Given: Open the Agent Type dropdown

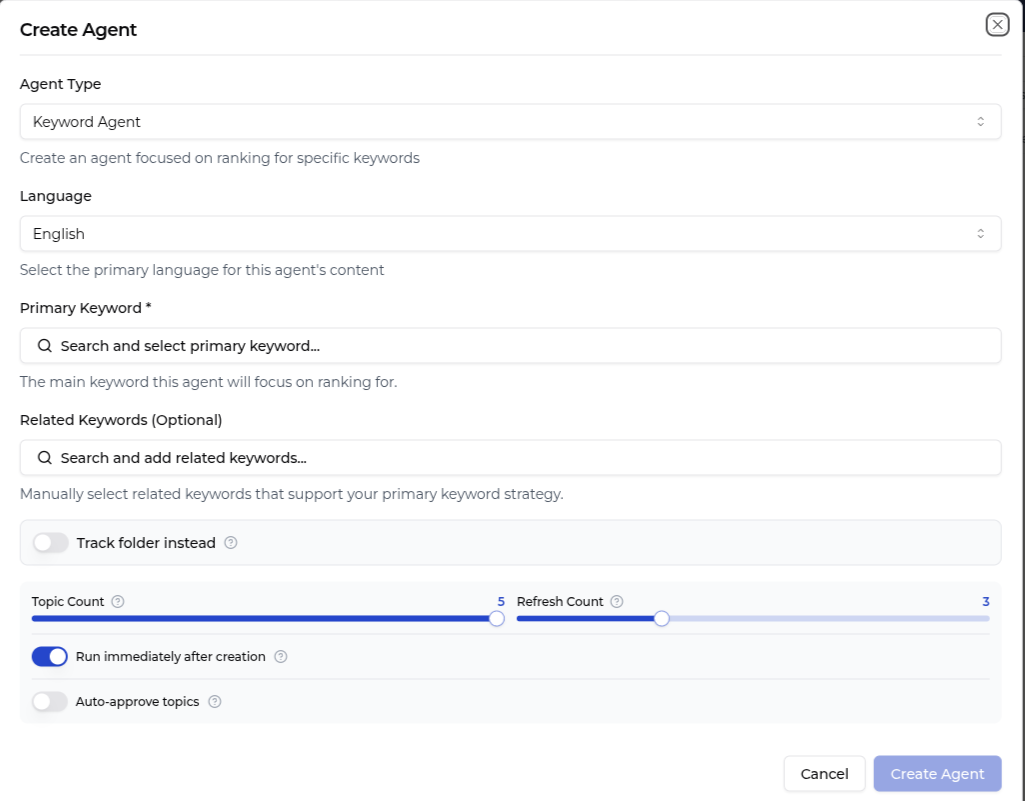Looking at the screenshot, I should coord(510,122).
